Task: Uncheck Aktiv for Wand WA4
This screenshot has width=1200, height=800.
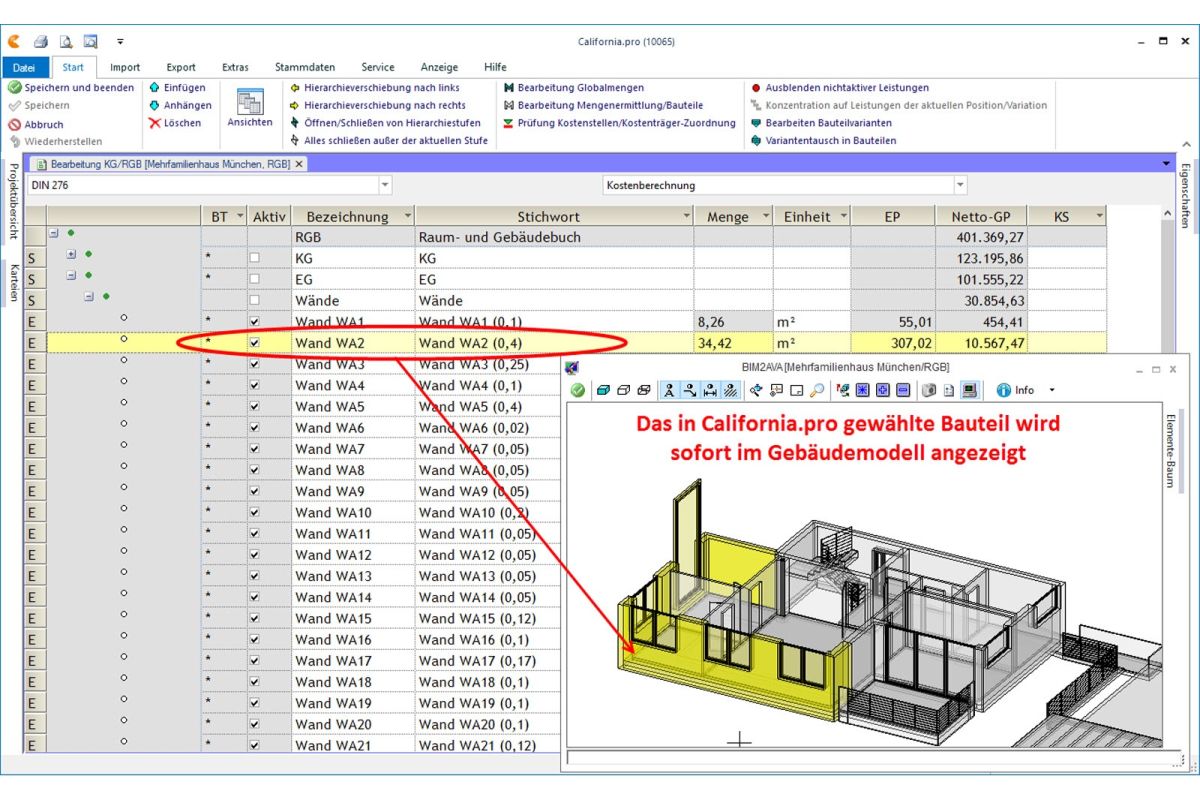Action: click(254, 385)
